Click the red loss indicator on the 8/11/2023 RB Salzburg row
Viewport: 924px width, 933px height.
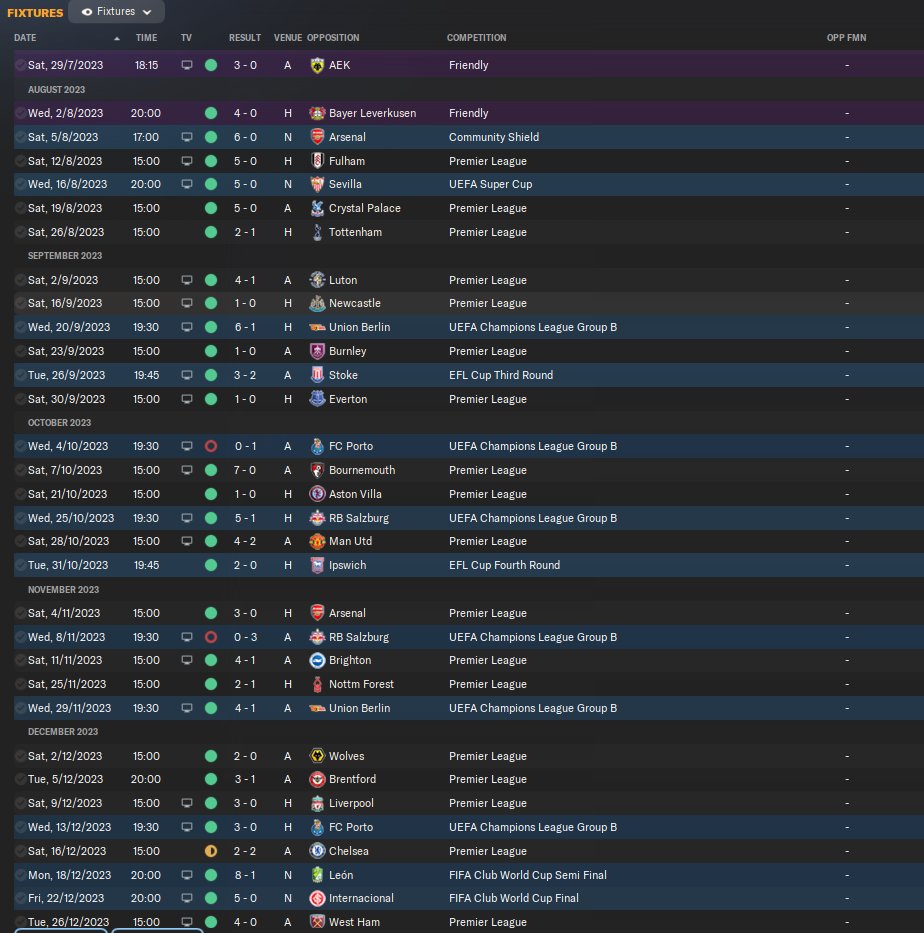pos(211,637)
